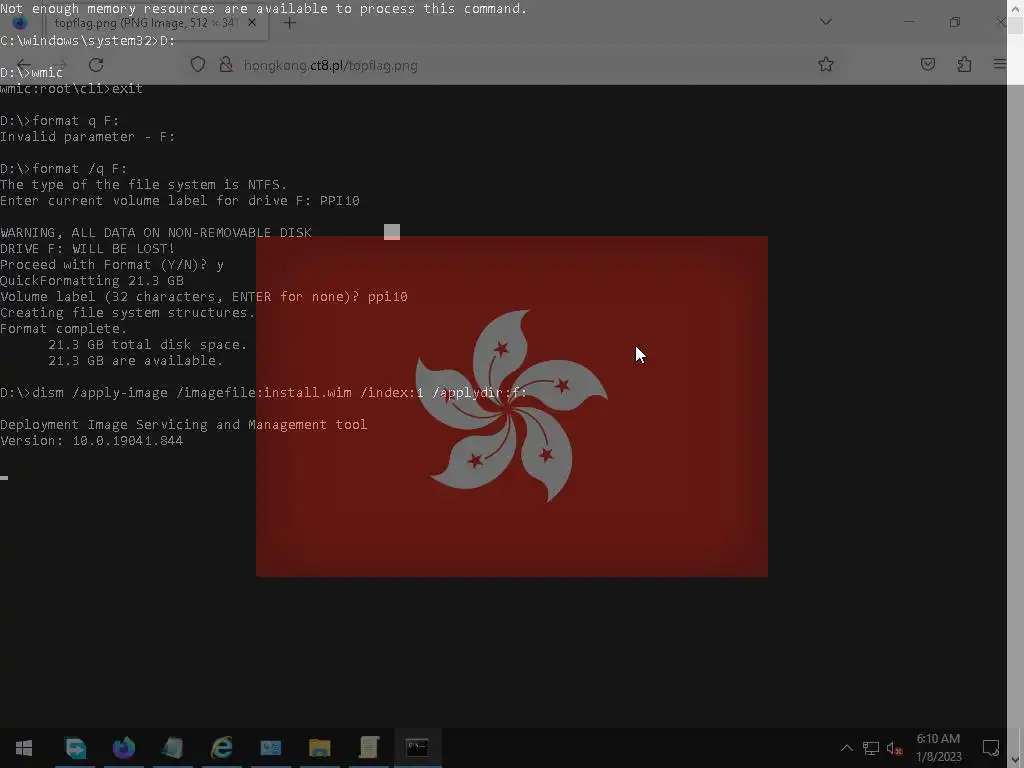Viewport: 1024px width, 768px height.
Task: Click 'Creating file system structures.' line
Action: point(127,313)
